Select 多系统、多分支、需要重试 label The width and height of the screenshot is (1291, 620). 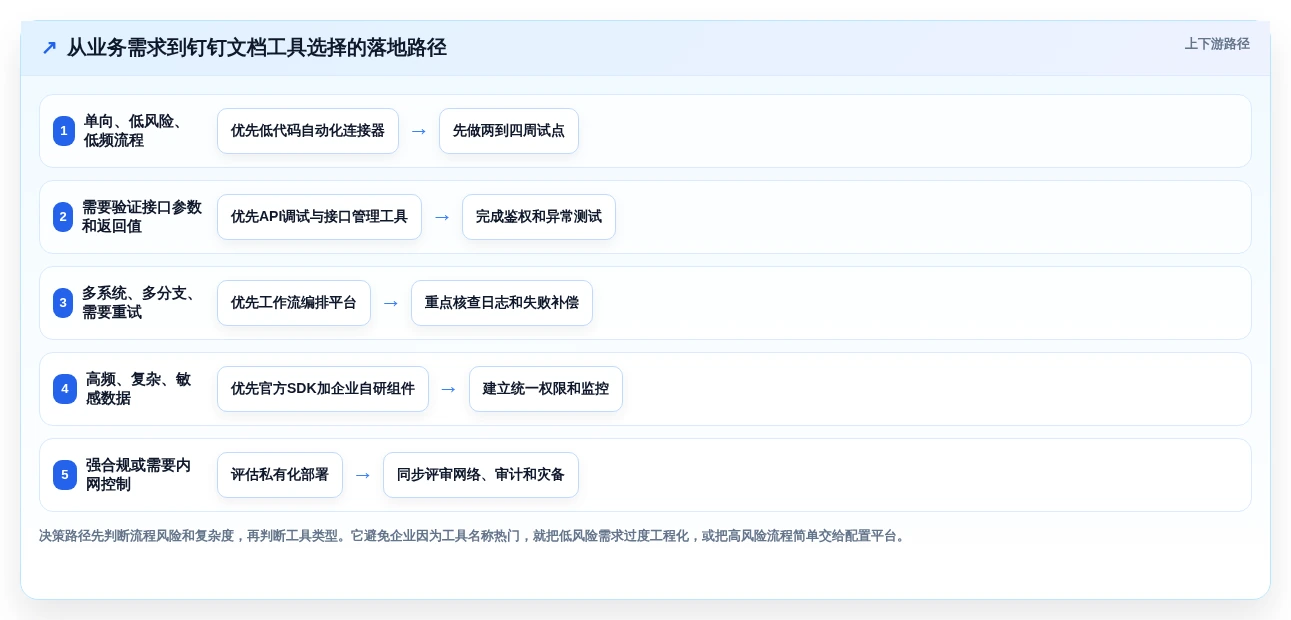[x=140, y=303]
